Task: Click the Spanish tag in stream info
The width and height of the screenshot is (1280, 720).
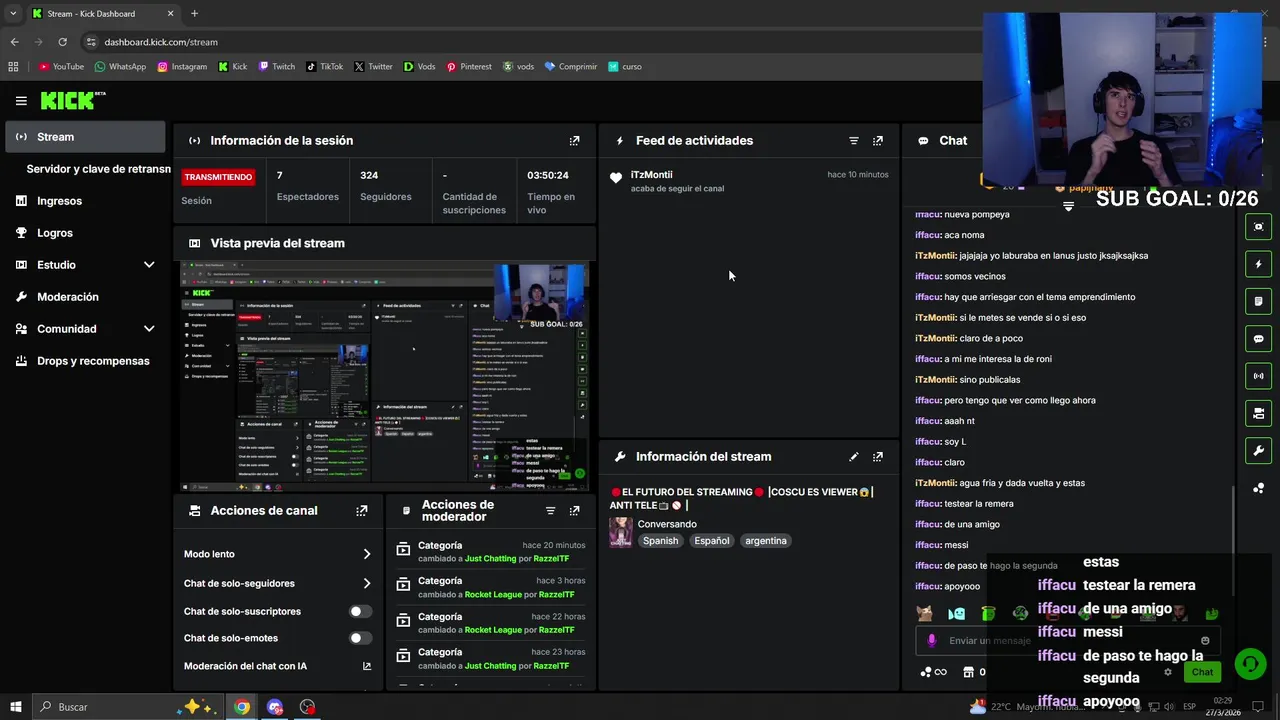Action: click(660, 541)
